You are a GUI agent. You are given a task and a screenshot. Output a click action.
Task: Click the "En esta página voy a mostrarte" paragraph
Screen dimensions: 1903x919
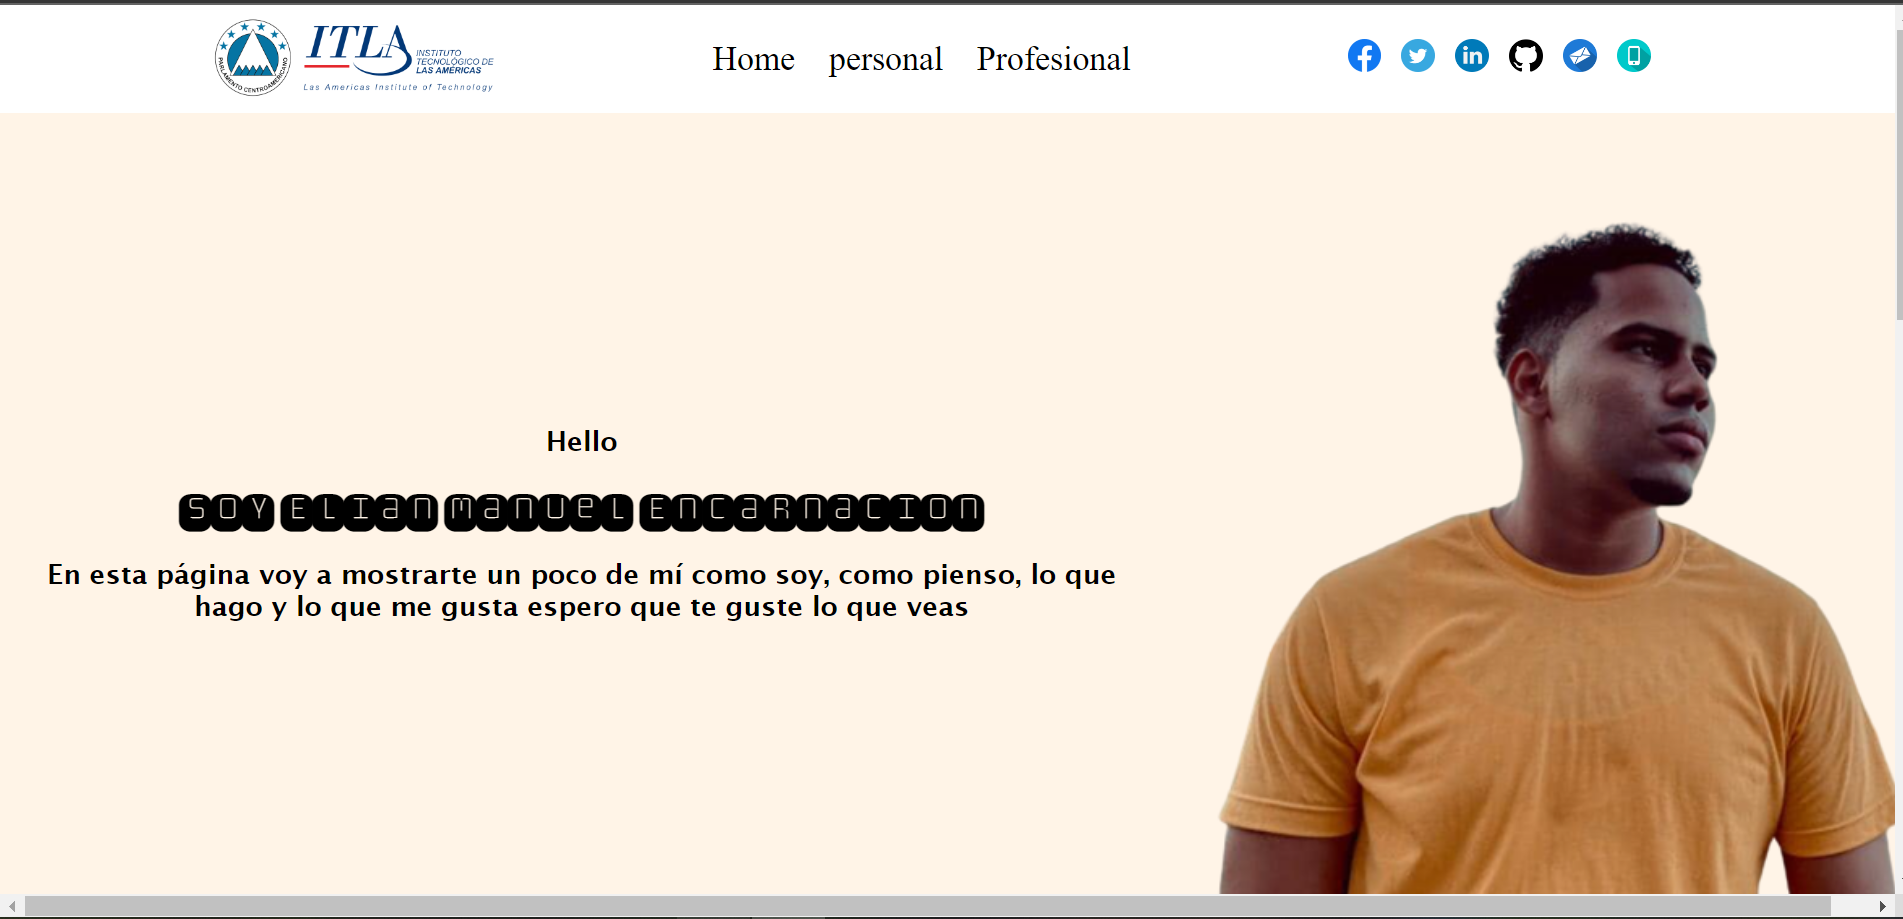click(582, 590)
